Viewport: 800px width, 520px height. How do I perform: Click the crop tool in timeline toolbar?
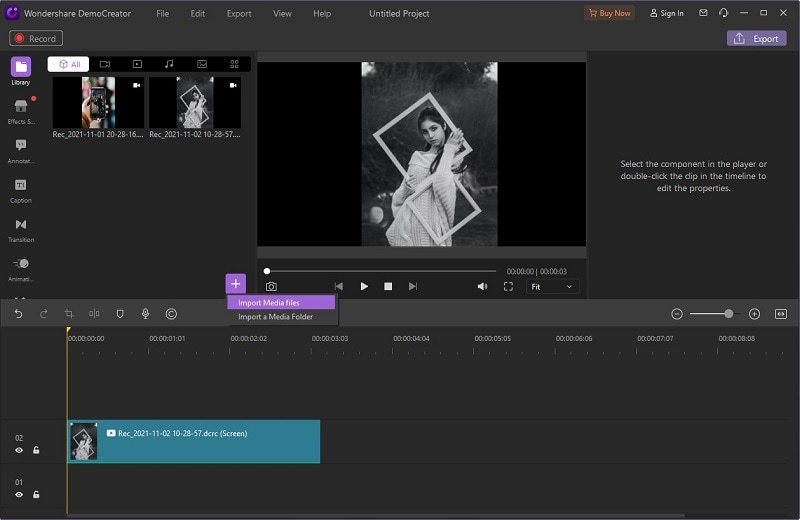click(69, 314)
